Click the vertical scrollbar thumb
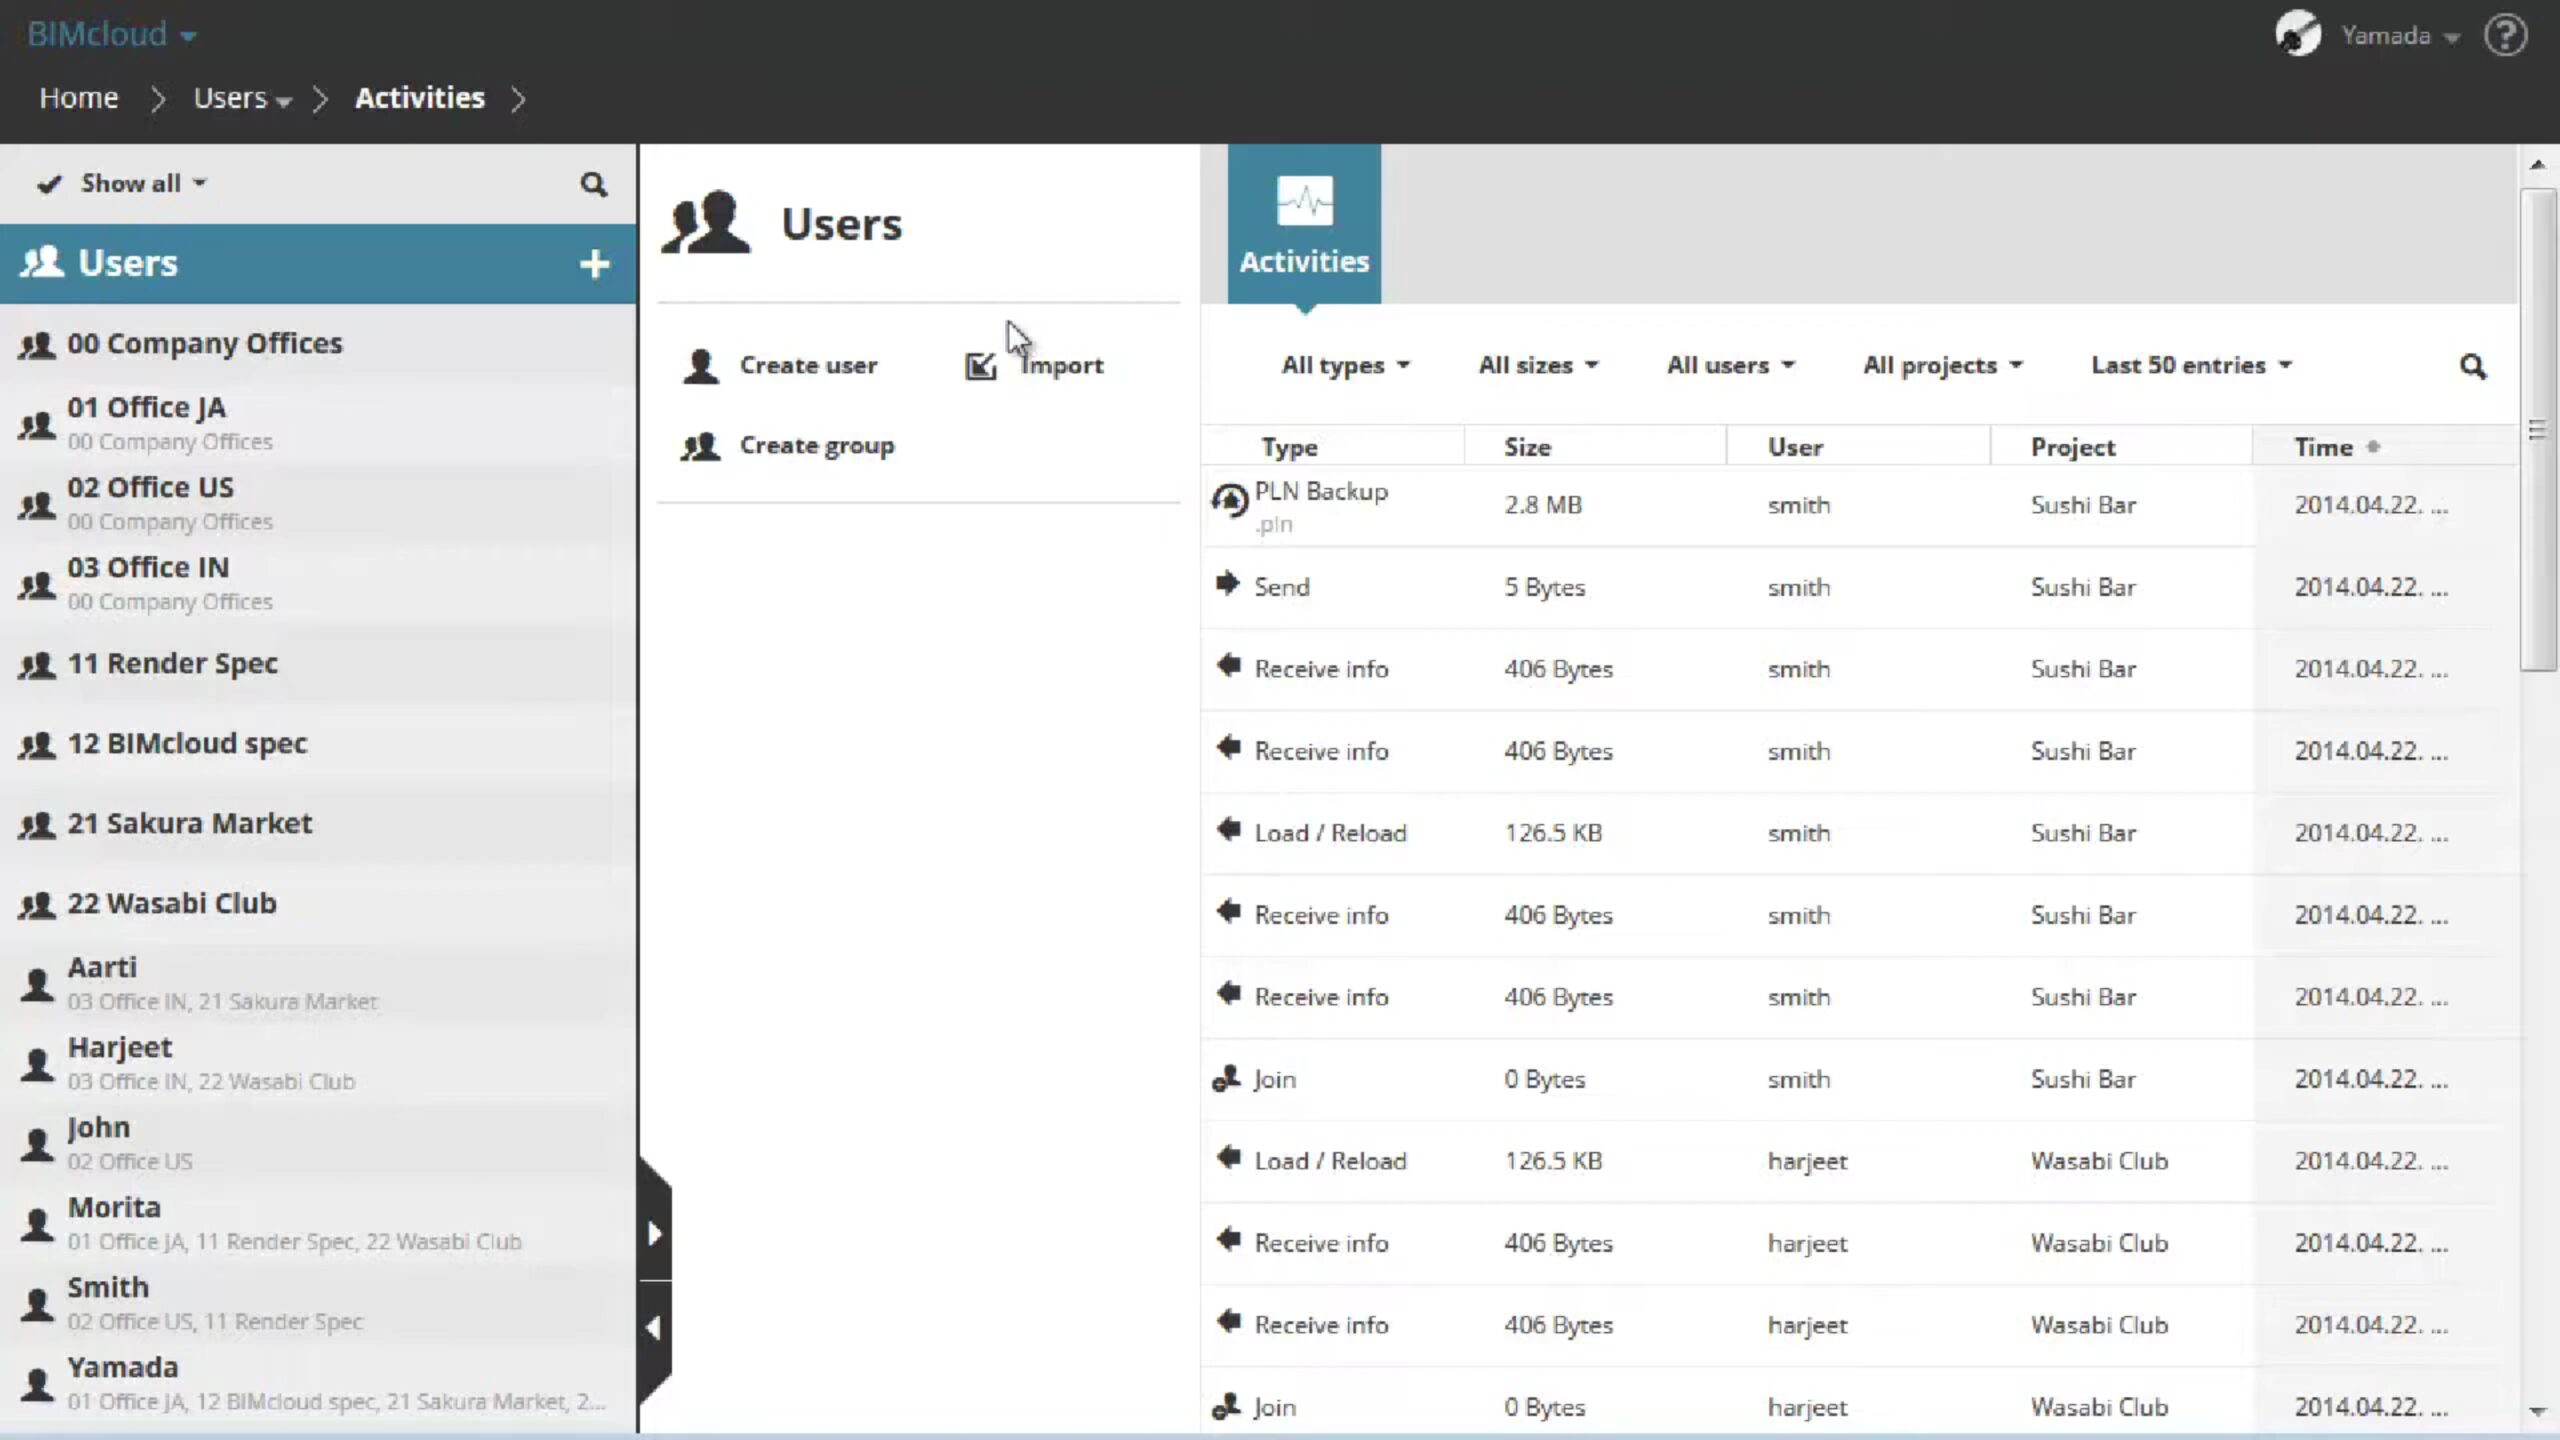 2537,430
